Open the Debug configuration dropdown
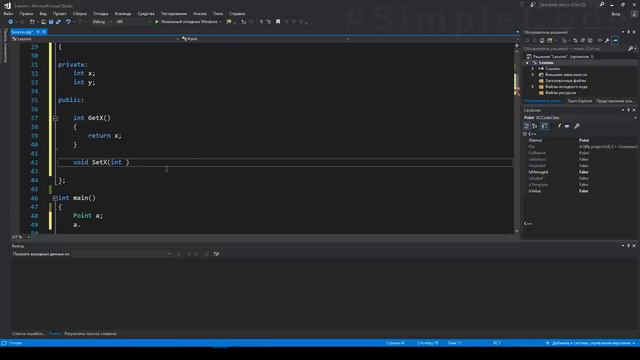Image resolution: width=640 pixels, height=360 pixels. pyautogui.click(x=102, y=22)
